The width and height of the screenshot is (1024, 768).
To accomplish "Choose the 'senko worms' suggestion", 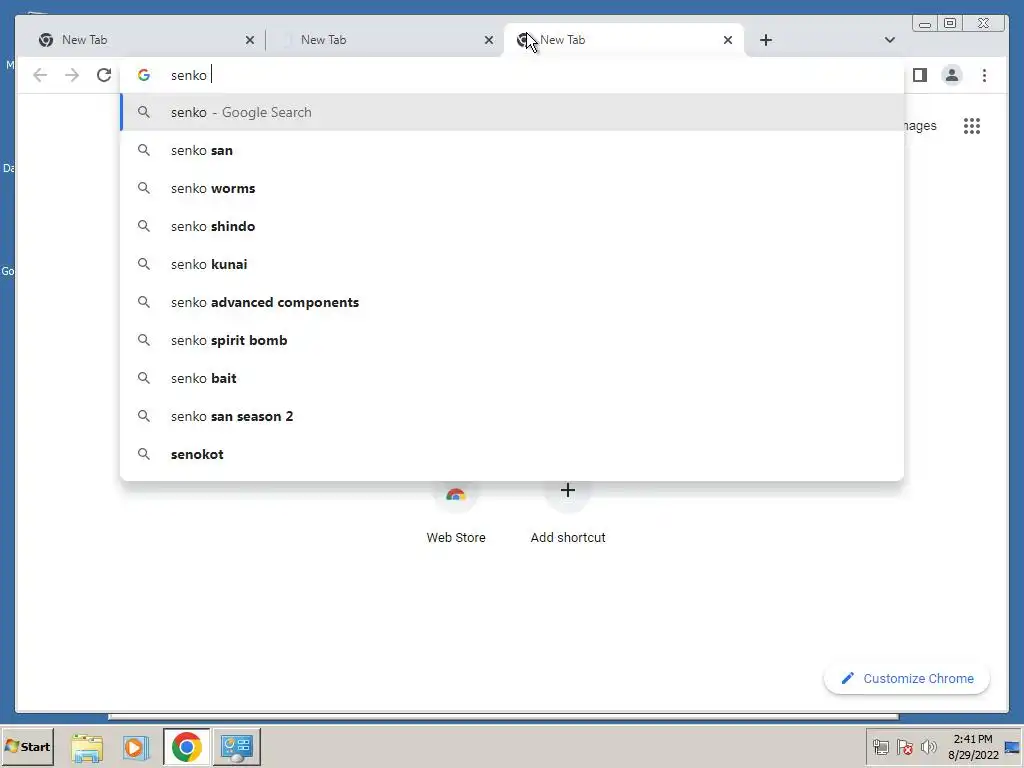I will pyautogui.click(x=513, y=188).
